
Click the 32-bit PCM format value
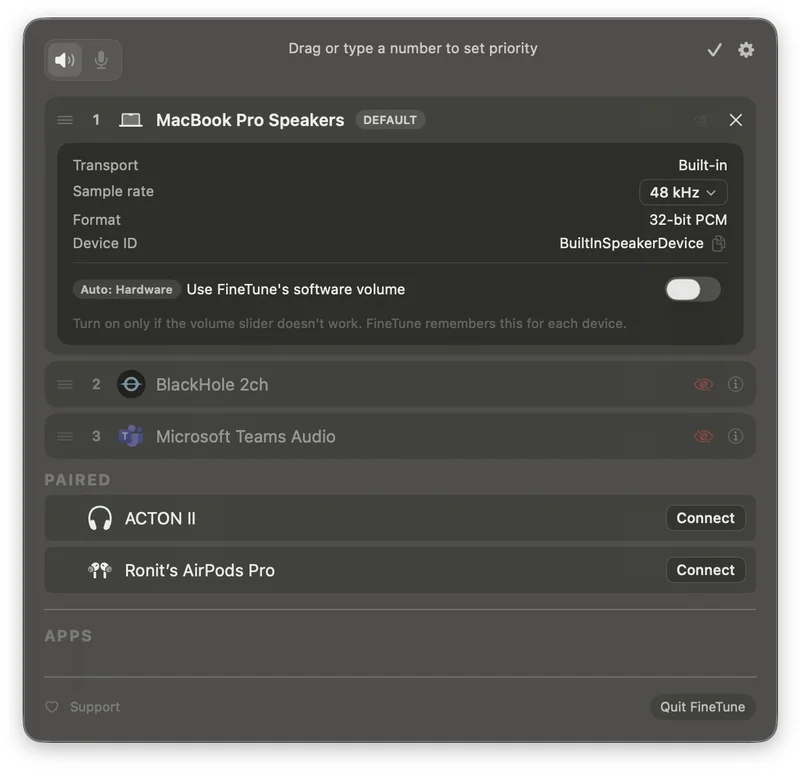688,220
